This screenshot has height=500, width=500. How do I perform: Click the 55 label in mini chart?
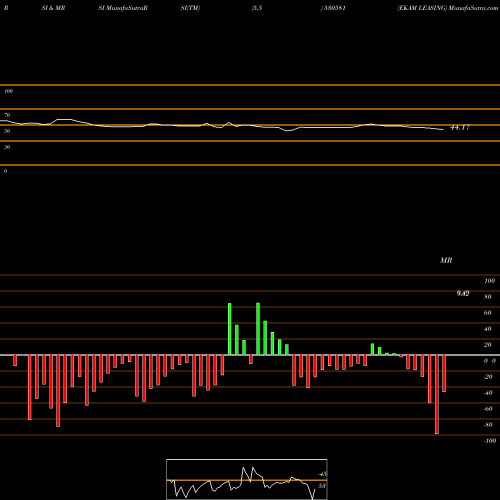tap(322, 486)
